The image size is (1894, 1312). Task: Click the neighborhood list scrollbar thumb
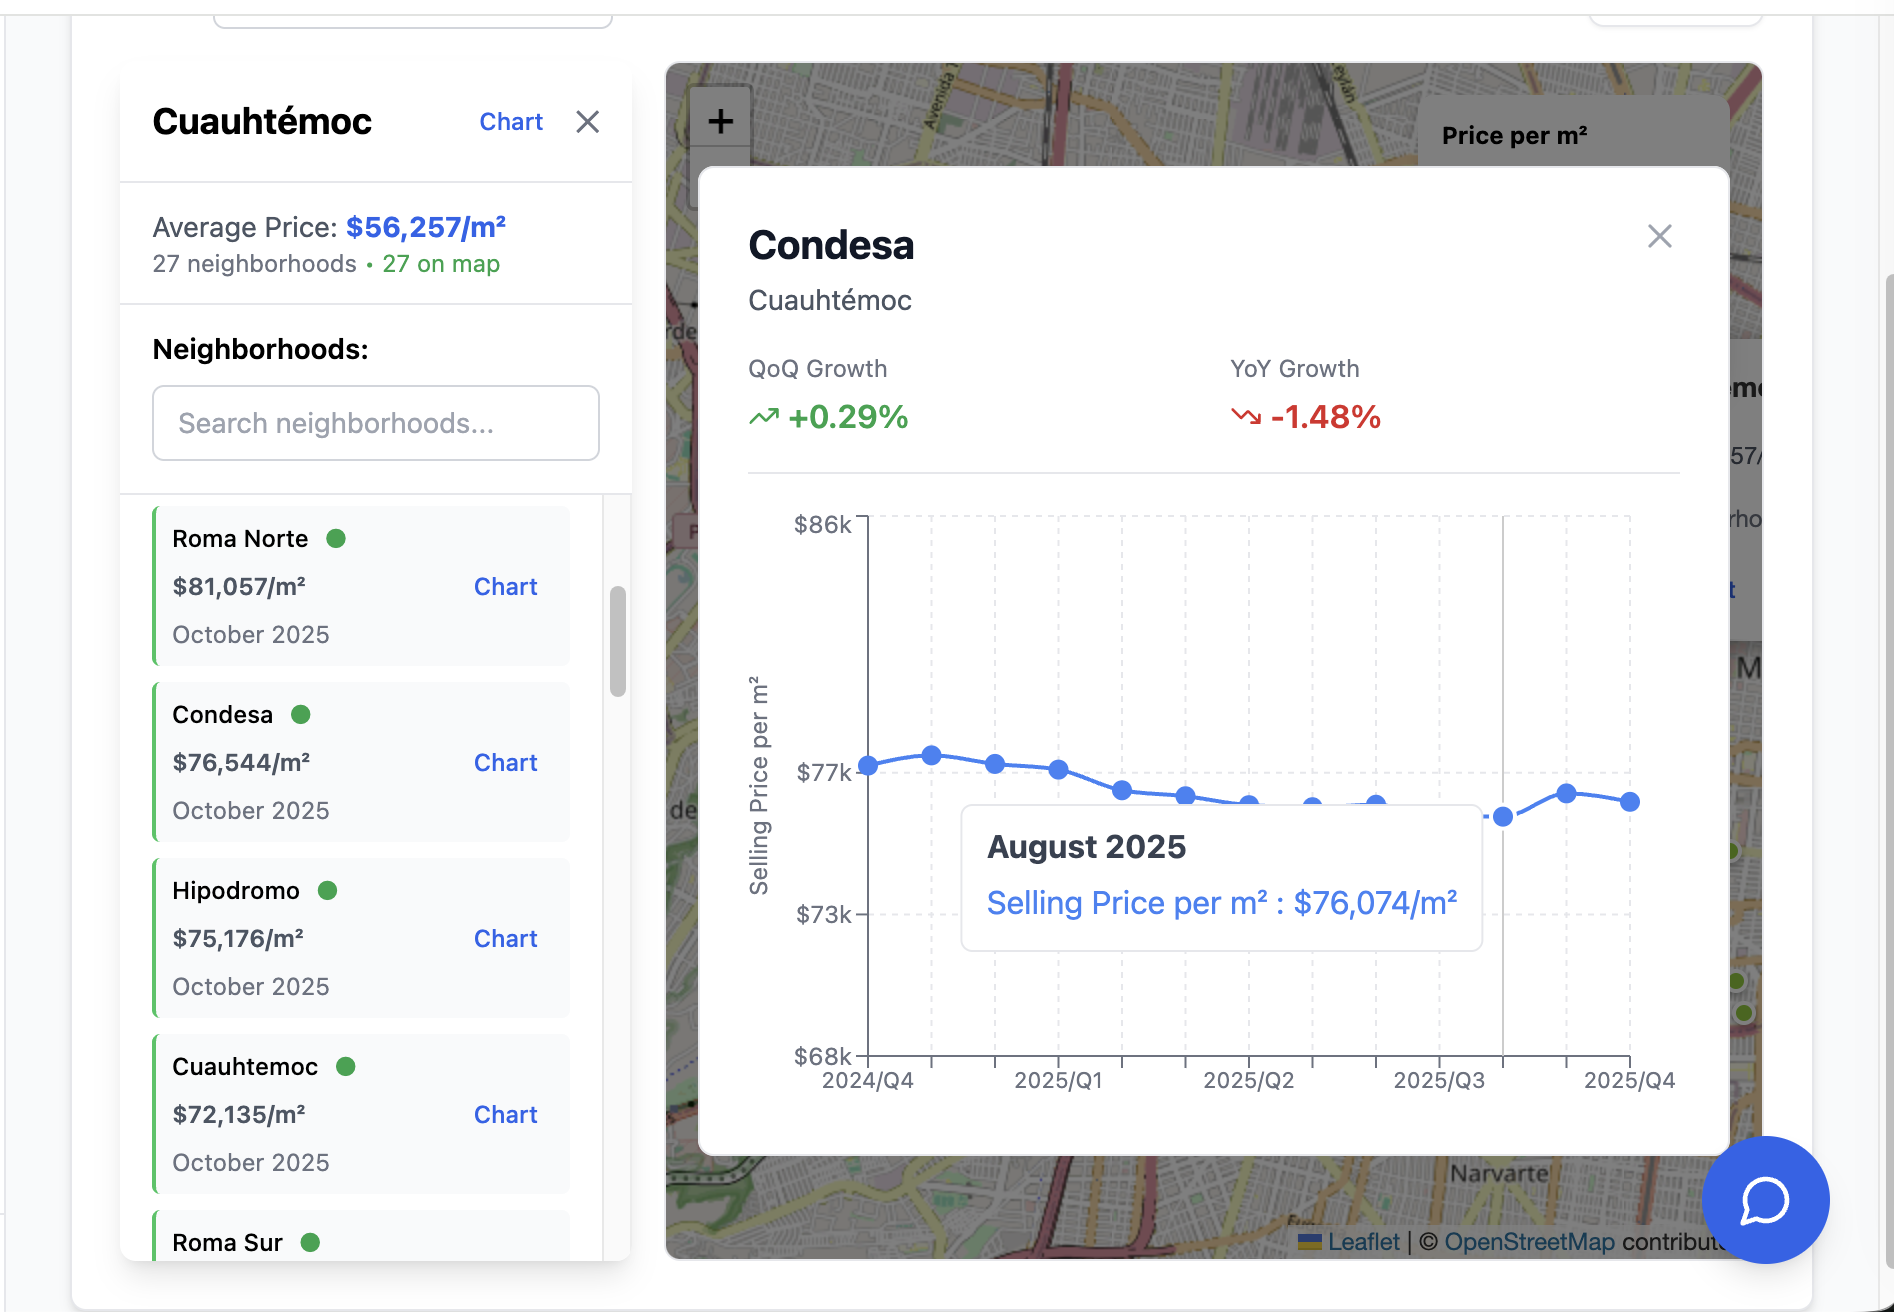pyautogui.click(x=618, y=641)
